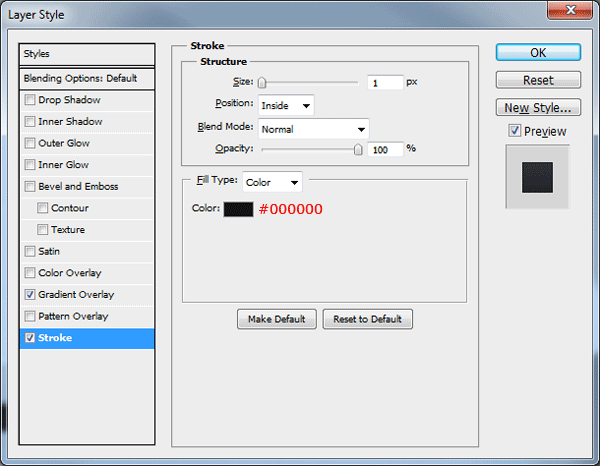Tick the Inner Glow checkbox
This screenshot has height=466, width=600.
30,165
